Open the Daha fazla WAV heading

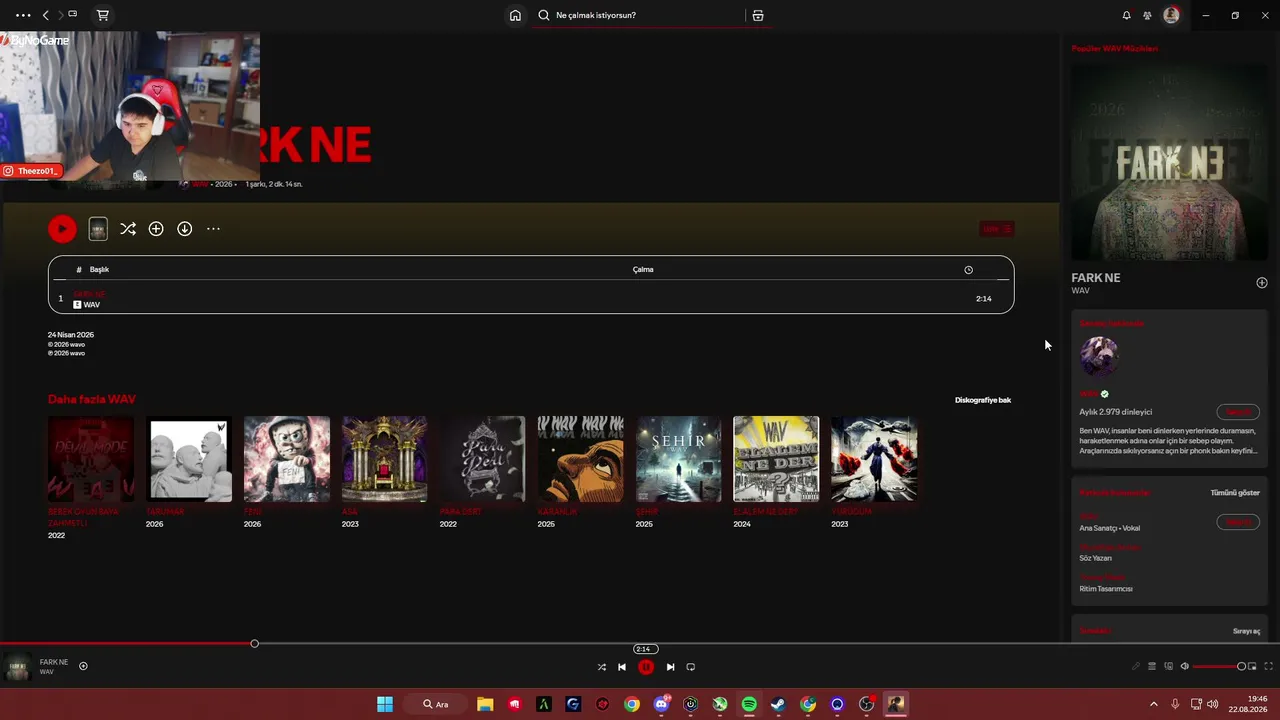[92, 399]
